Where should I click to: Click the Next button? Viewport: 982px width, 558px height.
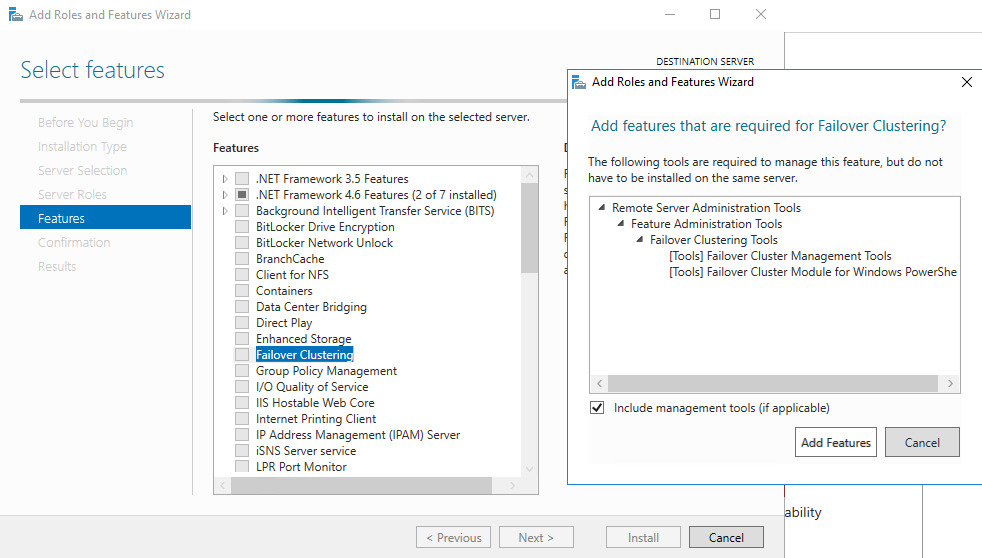click(536, 537)
